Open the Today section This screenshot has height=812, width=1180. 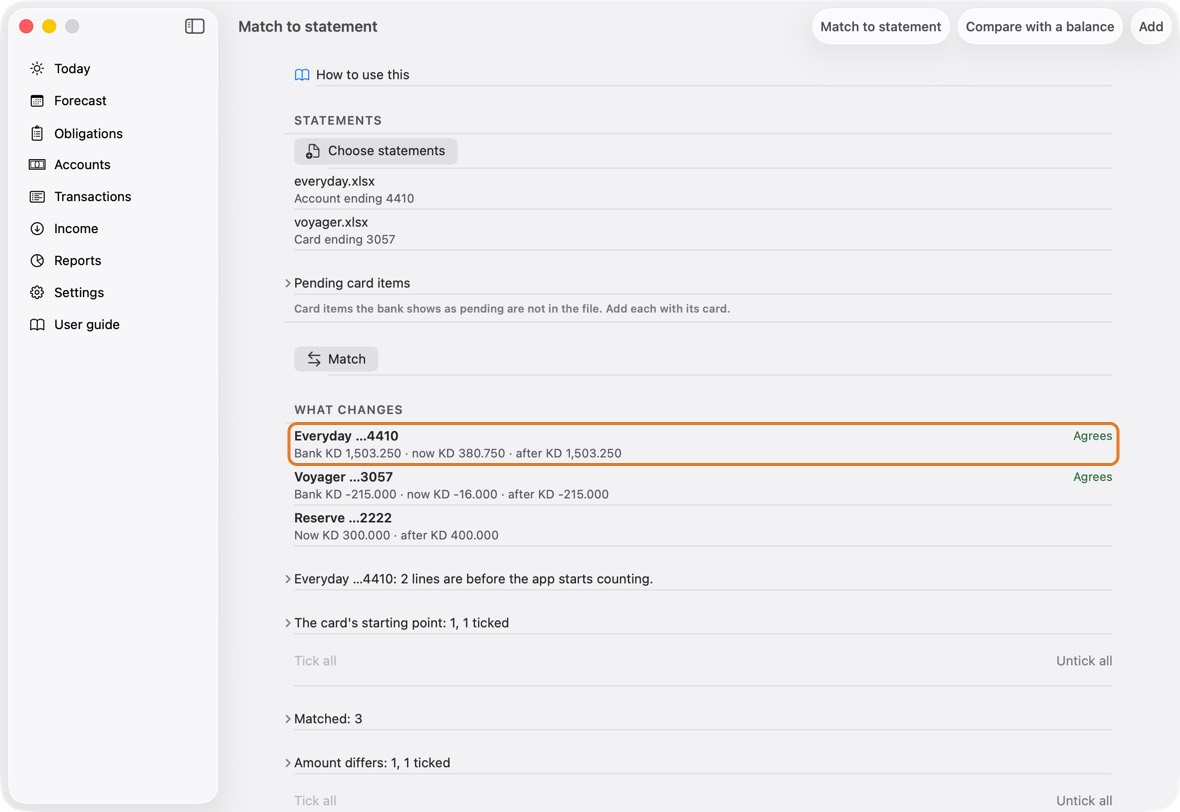[72, 68]
